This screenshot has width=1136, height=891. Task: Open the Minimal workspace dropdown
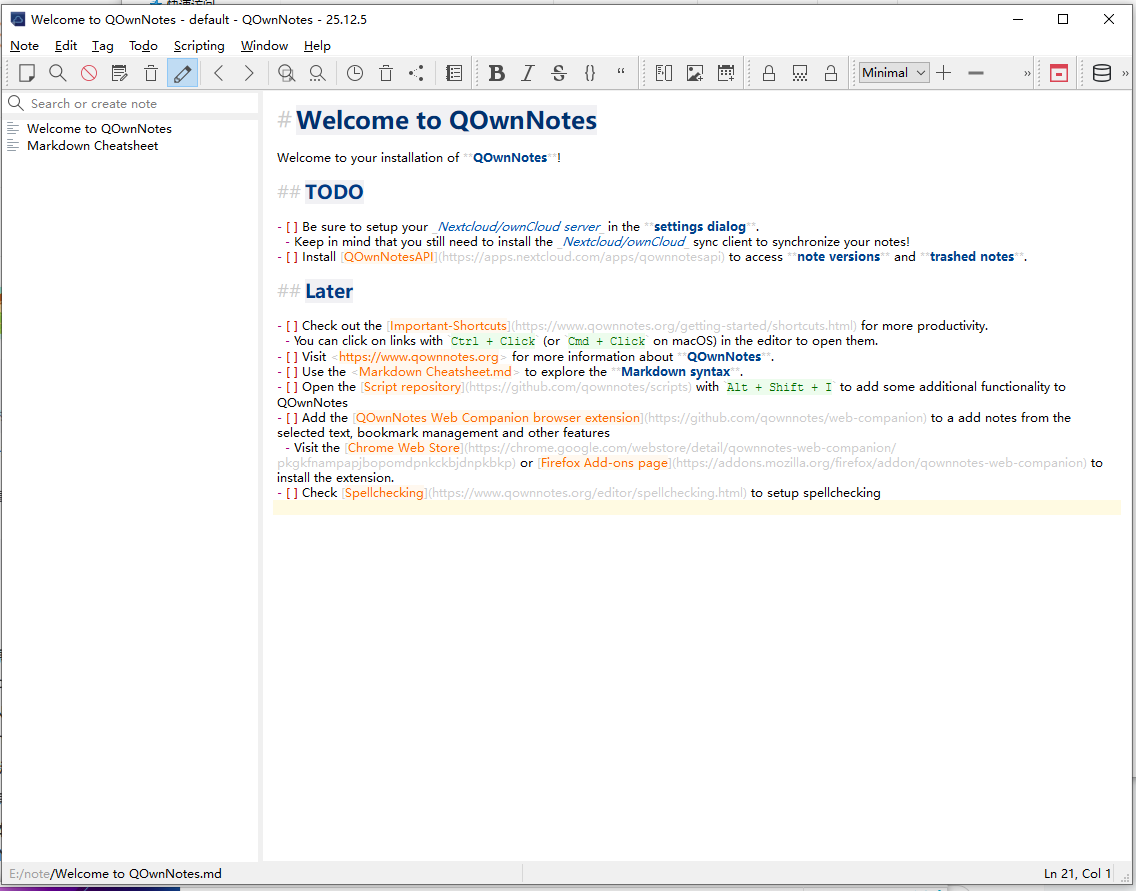(x=894, y=73)
